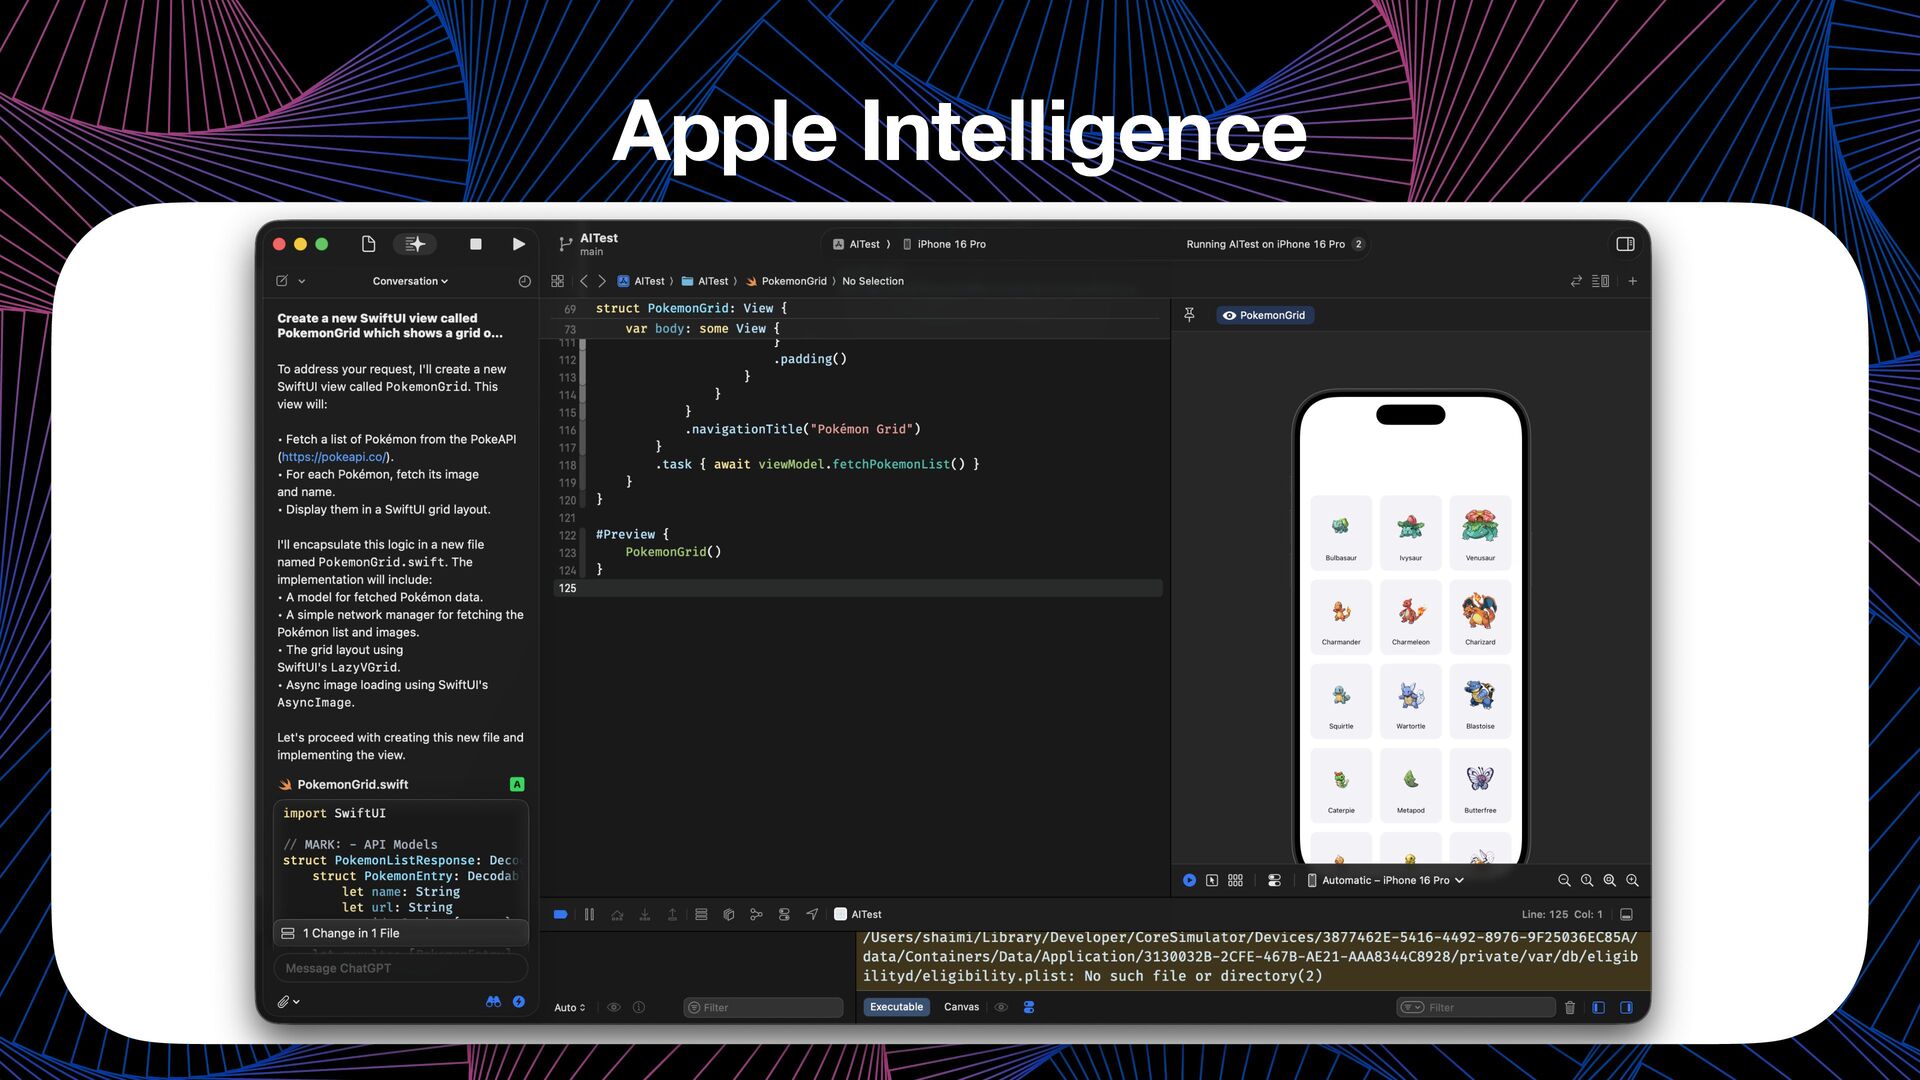Enable live preview with blue play icon

coord(1189,880)
